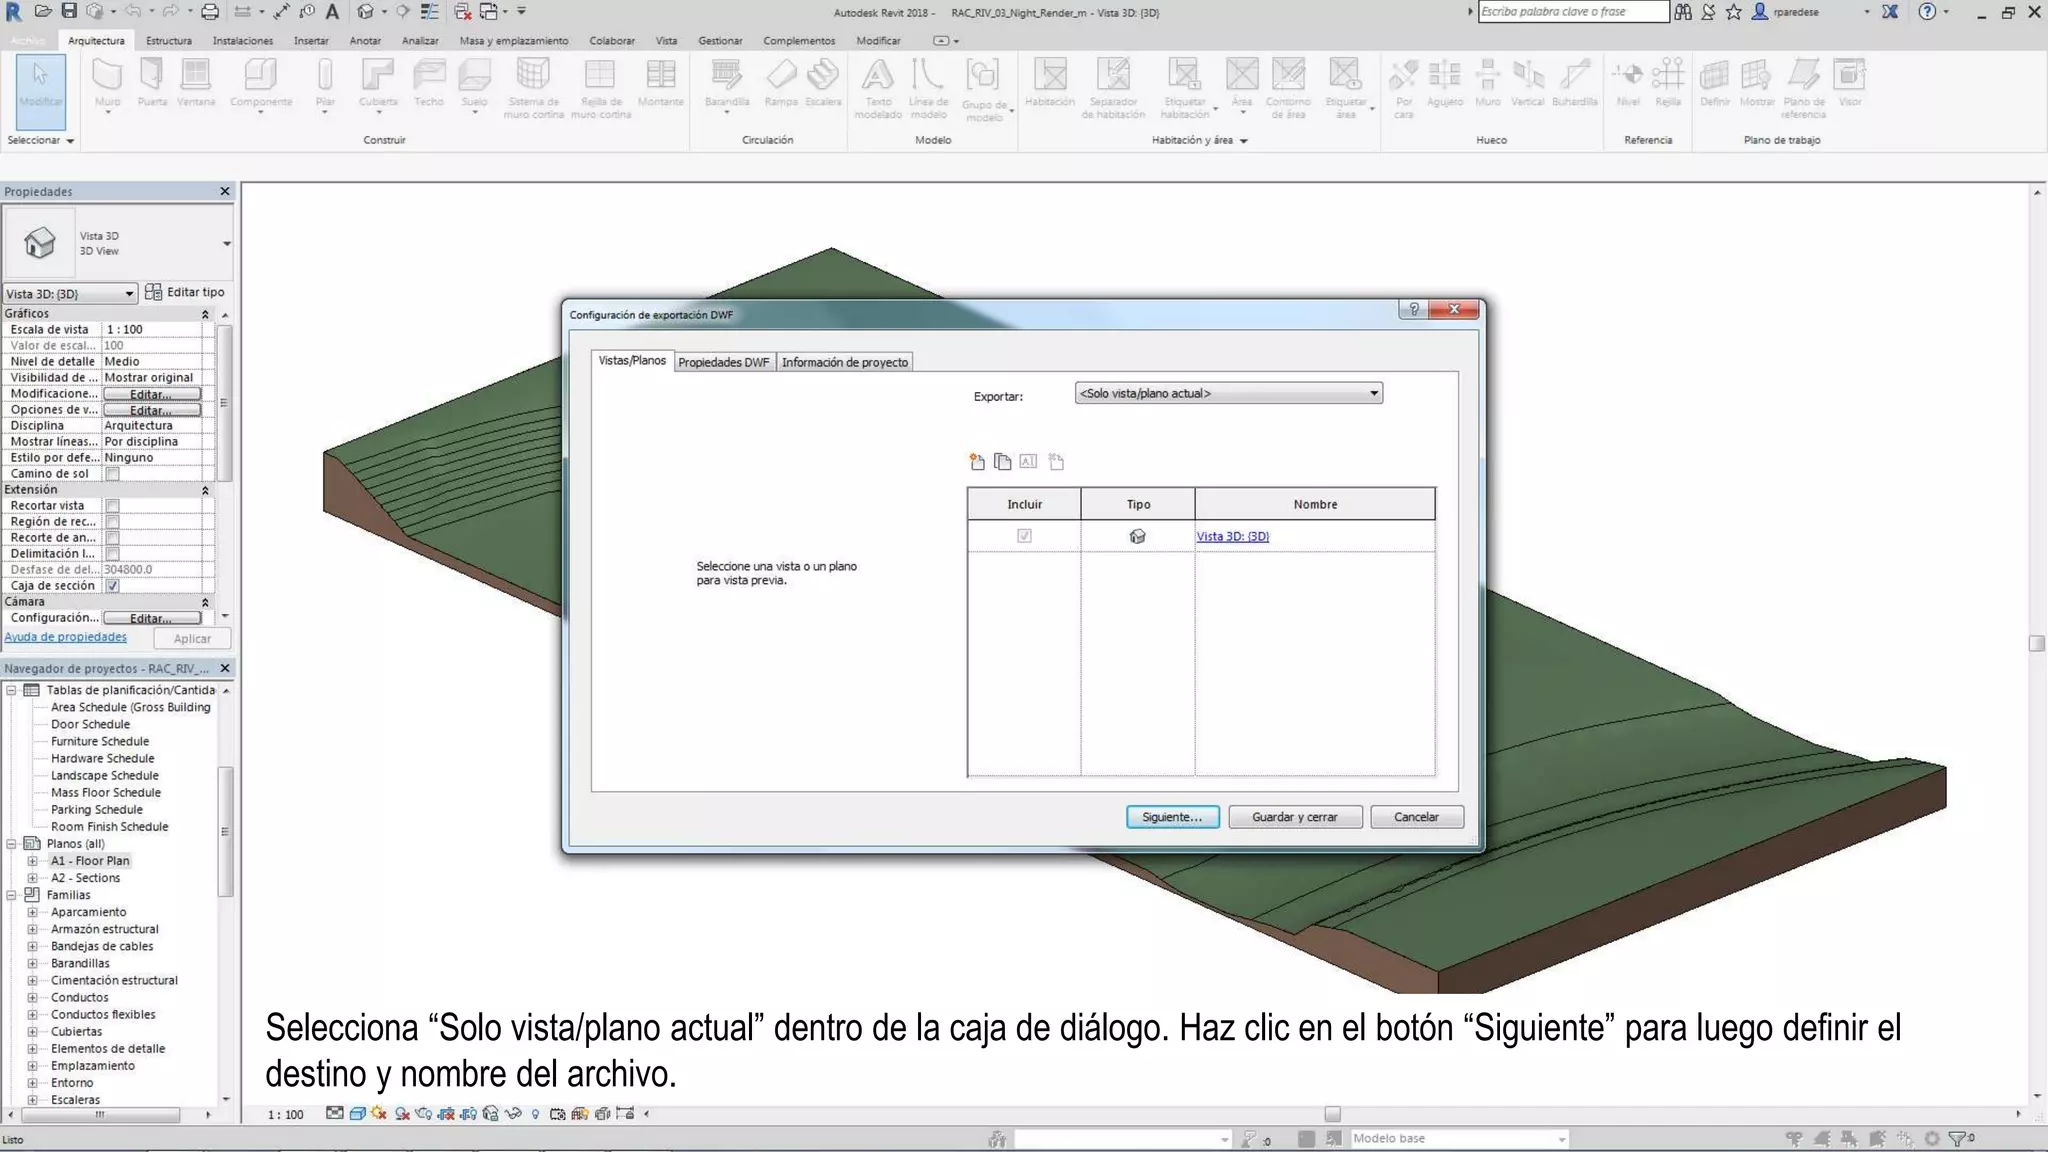Screen dimensions: 2048x1152
Task: Toggle Recorte de anotación checkbox
Action: point(113,538)
